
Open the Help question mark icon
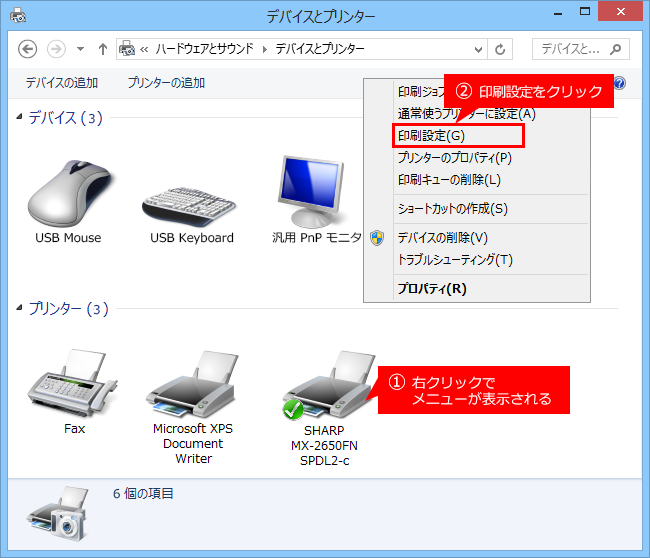point(619,83)
